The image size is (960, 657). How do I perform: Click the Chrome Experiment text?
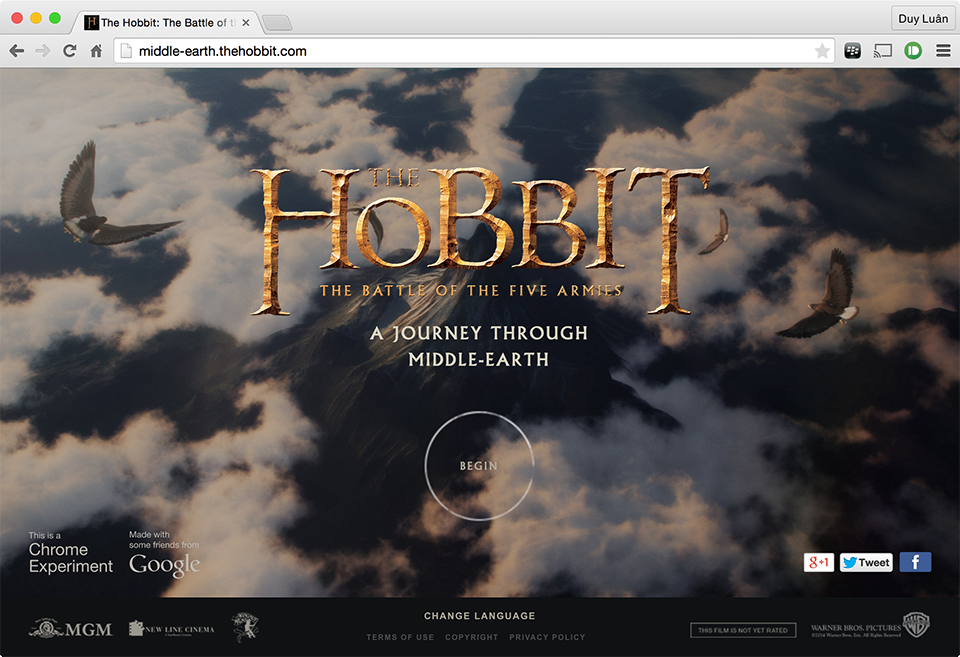pos(70,558)
